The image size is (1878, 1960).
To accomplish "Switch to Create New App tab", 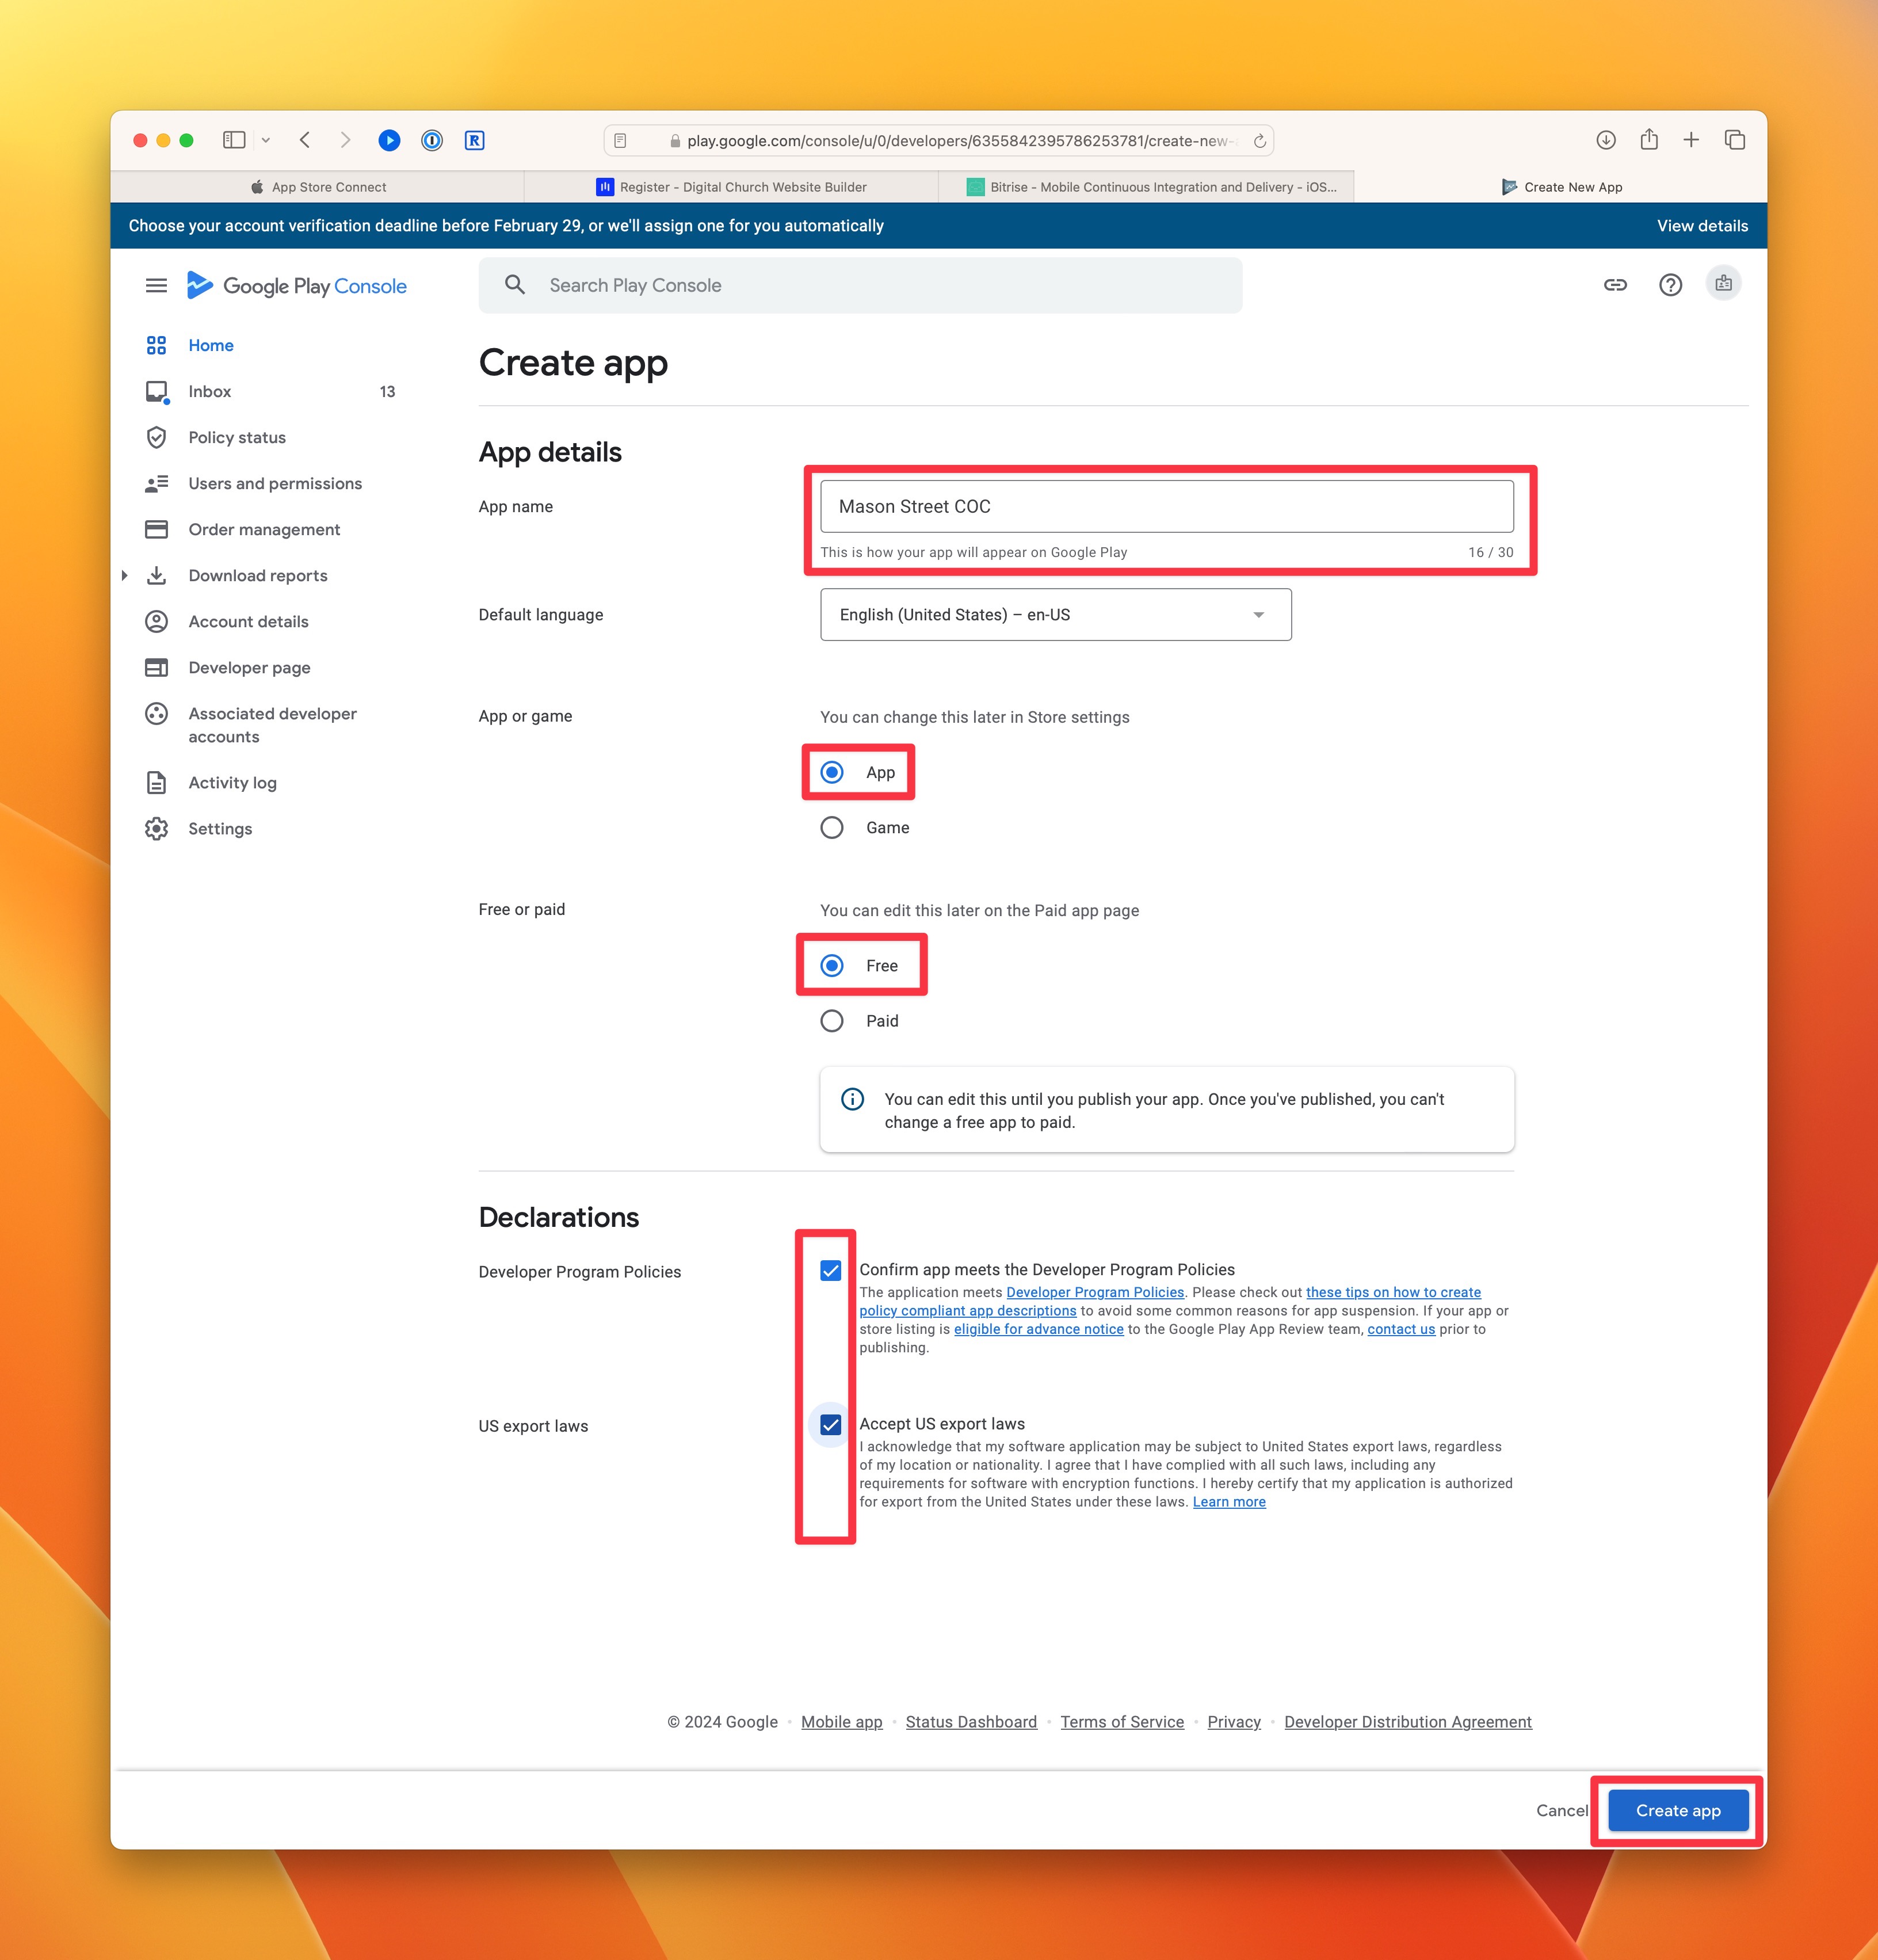I will 1561,187.
